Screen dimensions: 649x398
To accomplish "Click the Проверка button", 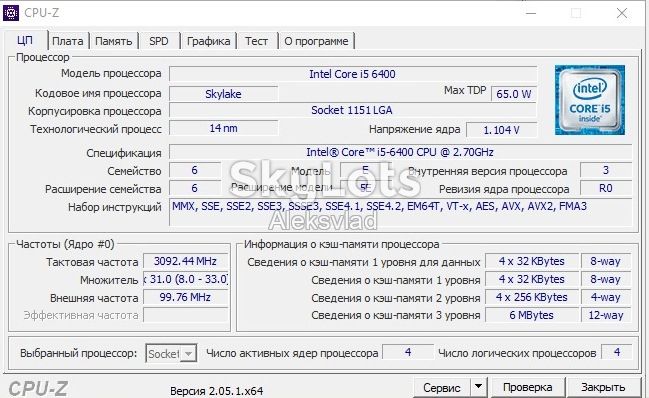I will tap(528, 387).
